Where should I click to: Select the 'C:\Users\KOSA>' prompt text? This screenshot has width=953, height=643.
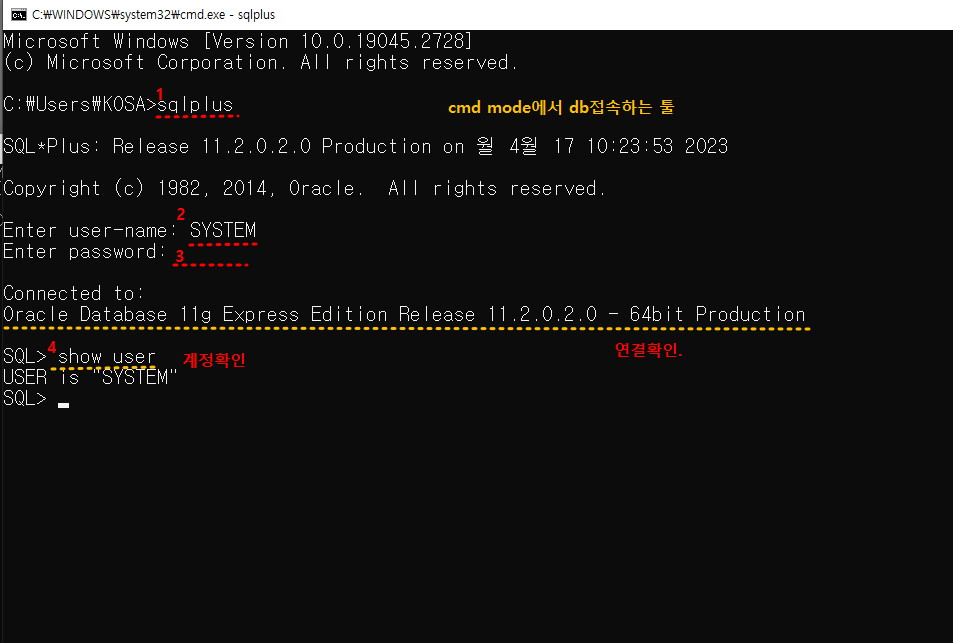tap(80, 105)
